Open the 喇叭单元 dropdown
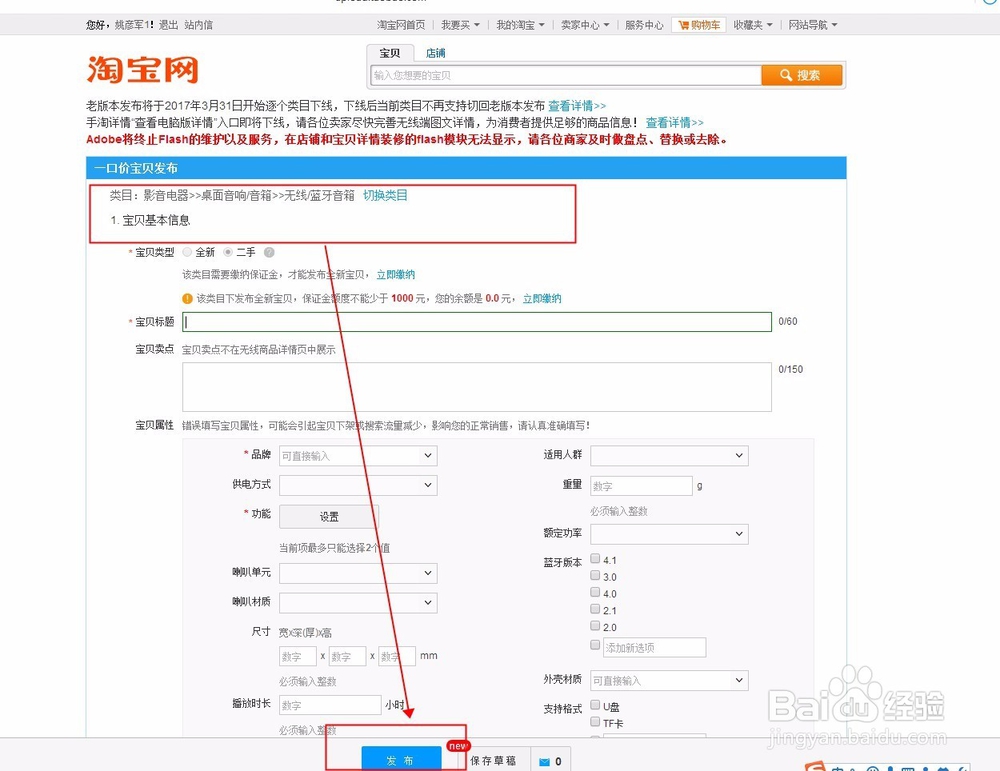The width and height of the screenshot is (1000, 771). pyautogui.click(x=358, y=573)
